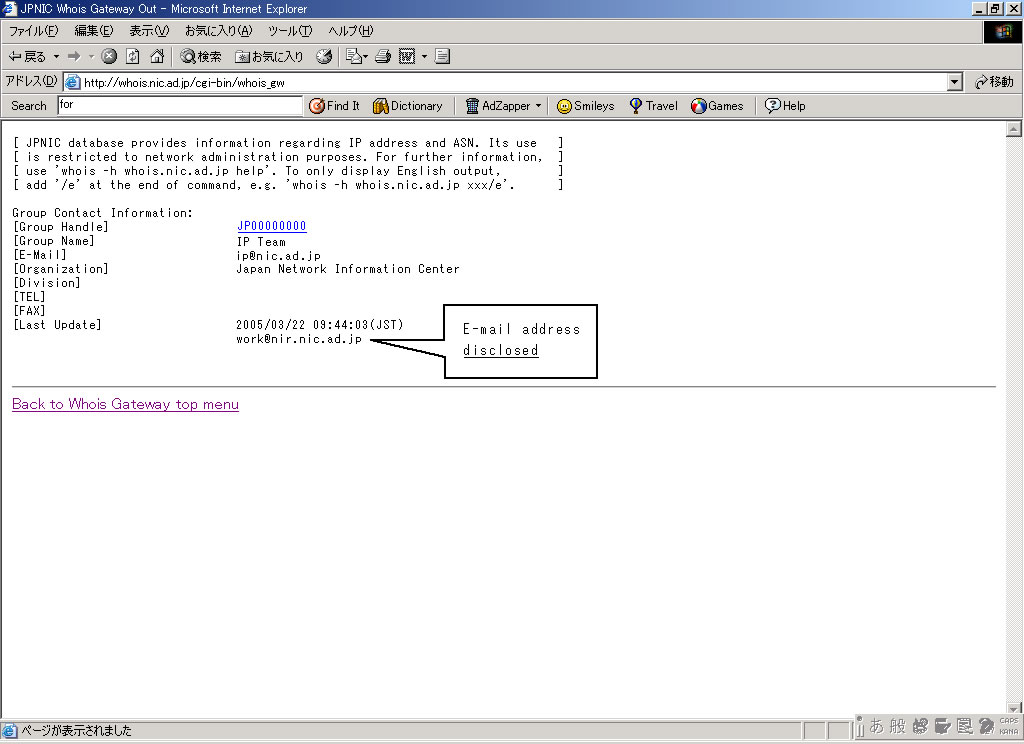This screenshot has width=1024, height=744.
Task: Click the vertical scrollbar down arrow
Action: coord(1014,709)
